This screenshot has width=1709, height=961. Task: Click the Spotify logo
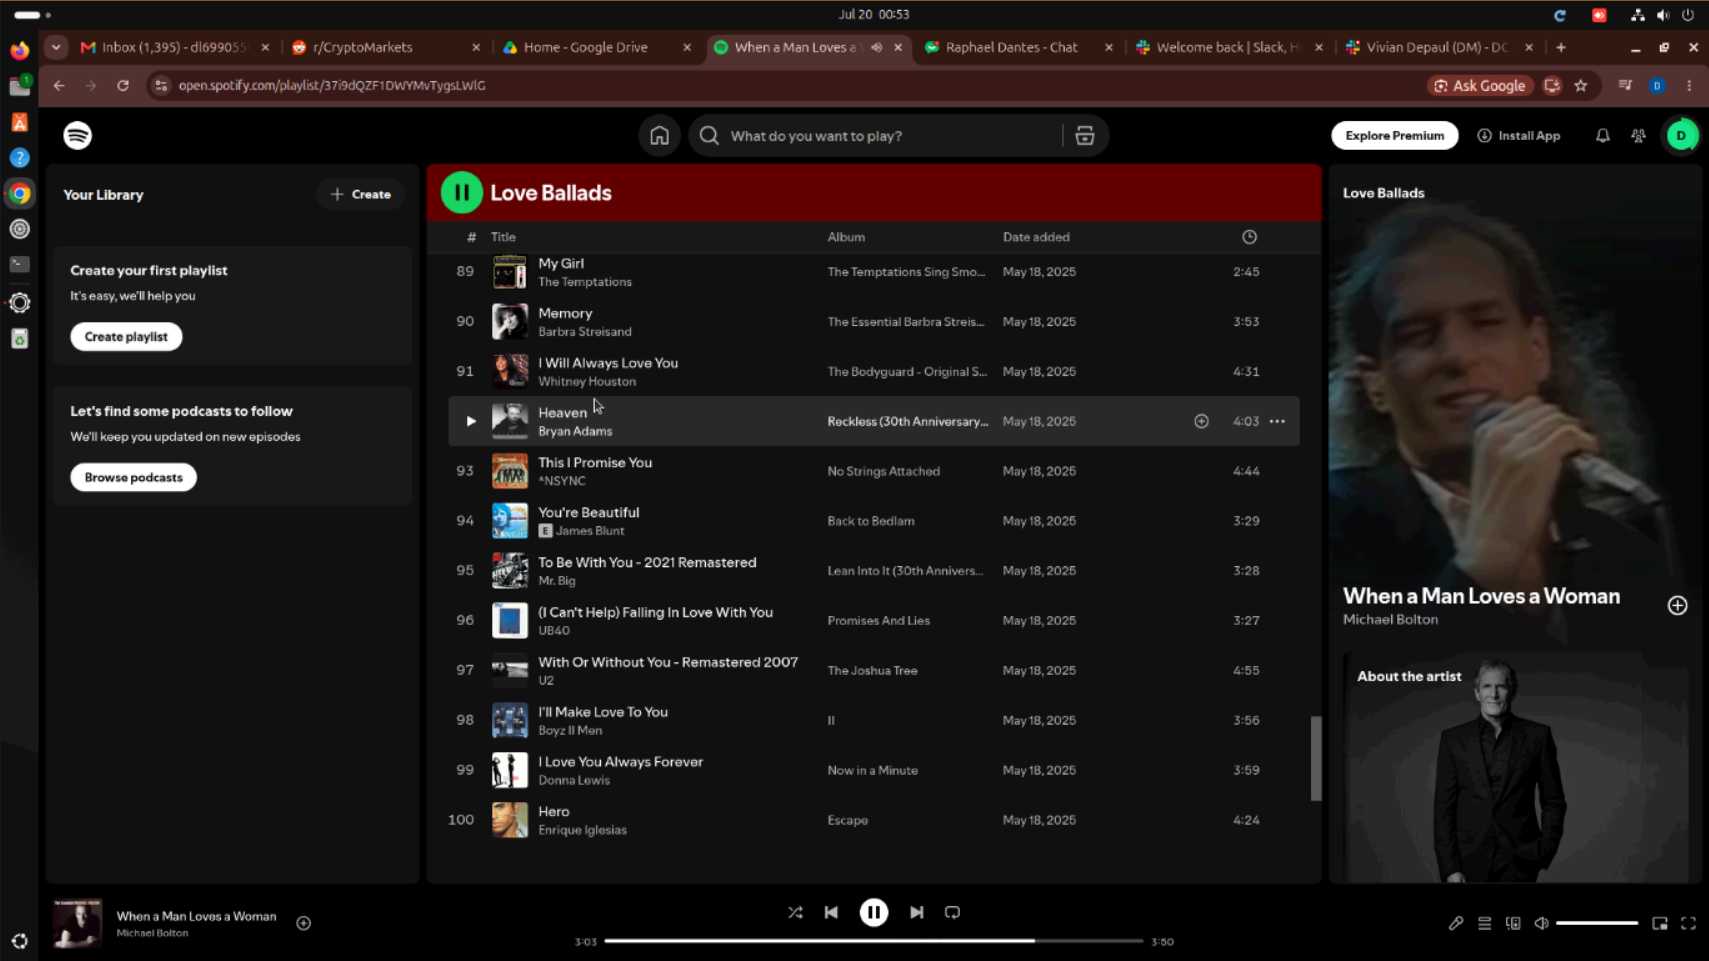[x=78, y=136]
